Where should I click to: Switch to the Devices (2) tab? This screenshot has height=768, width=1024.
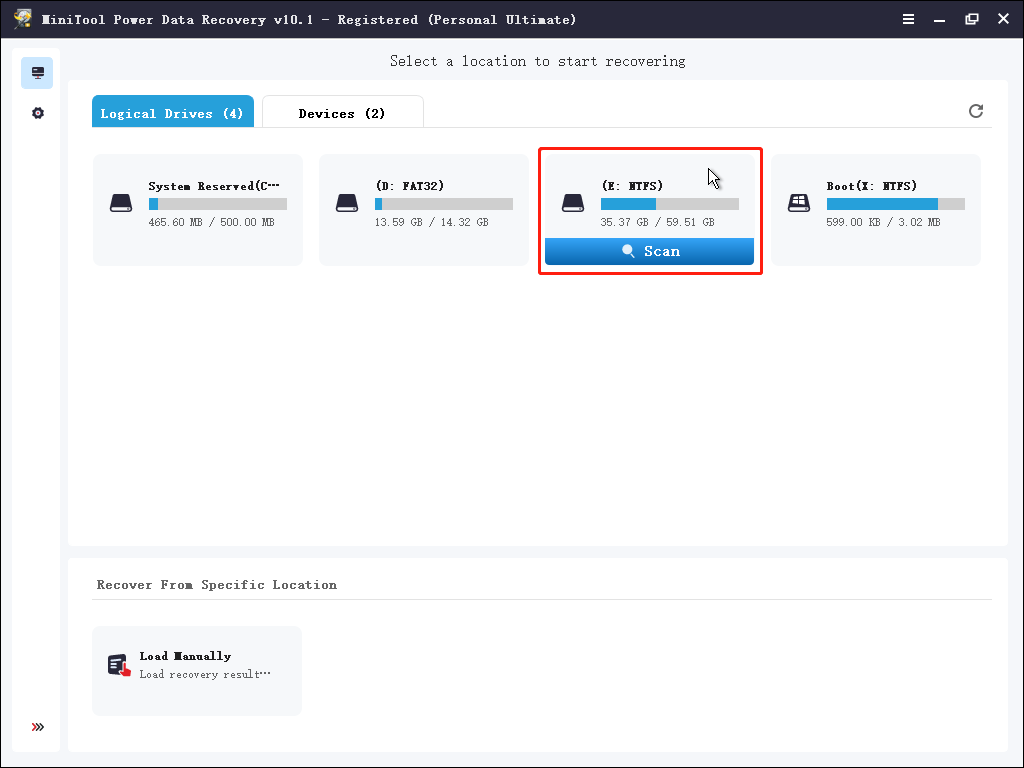point(343,112)
